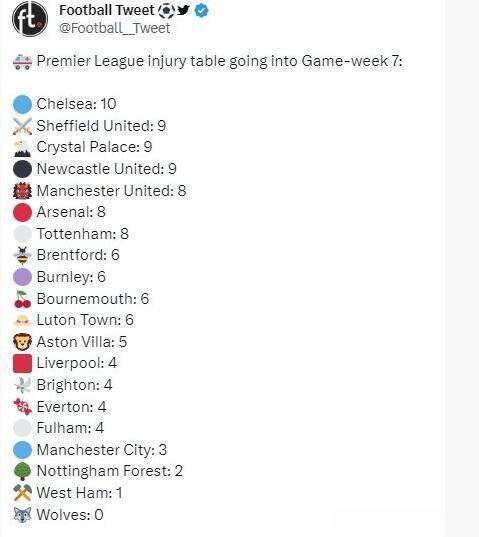Image resolution: width=479 pixels, height=537 pixels.
Task: Click the cherries emoji for Bournemouth
Action: (23, 299)
